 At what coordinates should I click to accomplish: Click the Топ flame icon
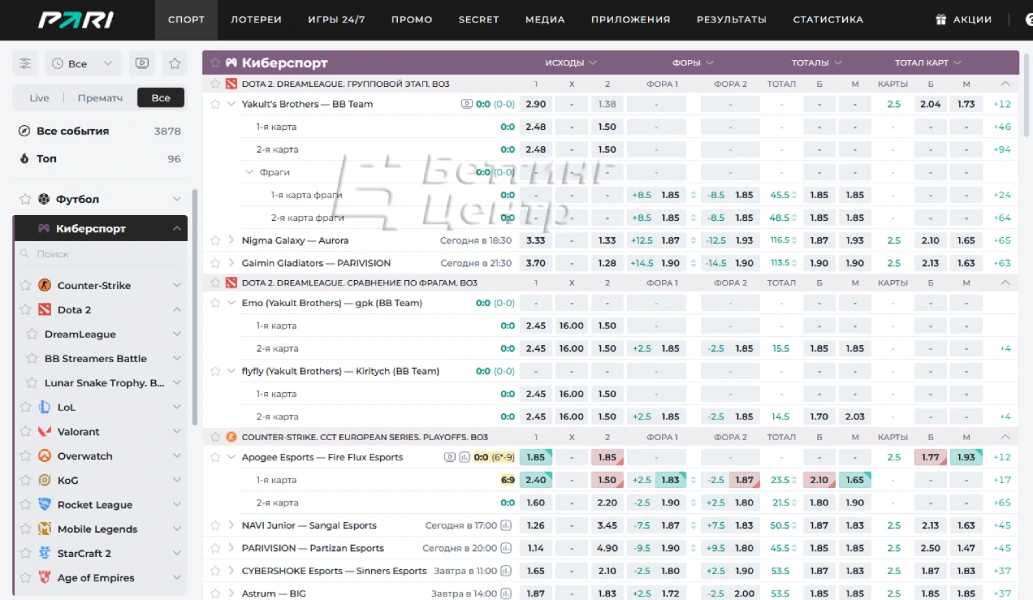tap(24, 159)
